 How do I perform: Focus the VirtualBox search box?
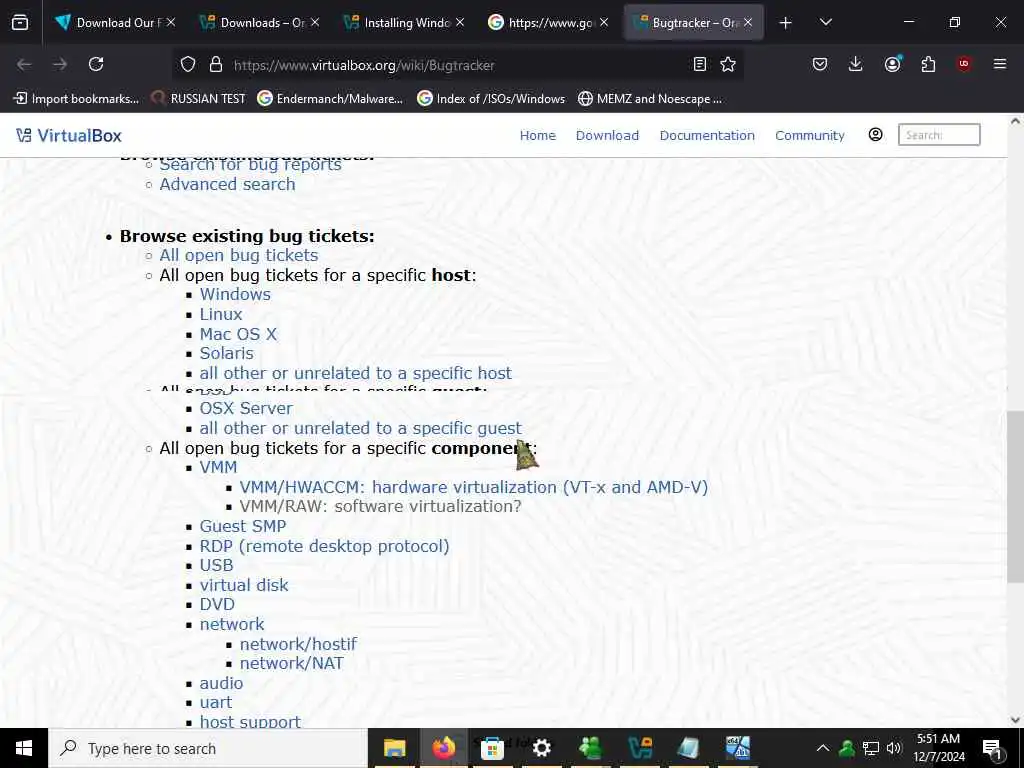(939, 135)
